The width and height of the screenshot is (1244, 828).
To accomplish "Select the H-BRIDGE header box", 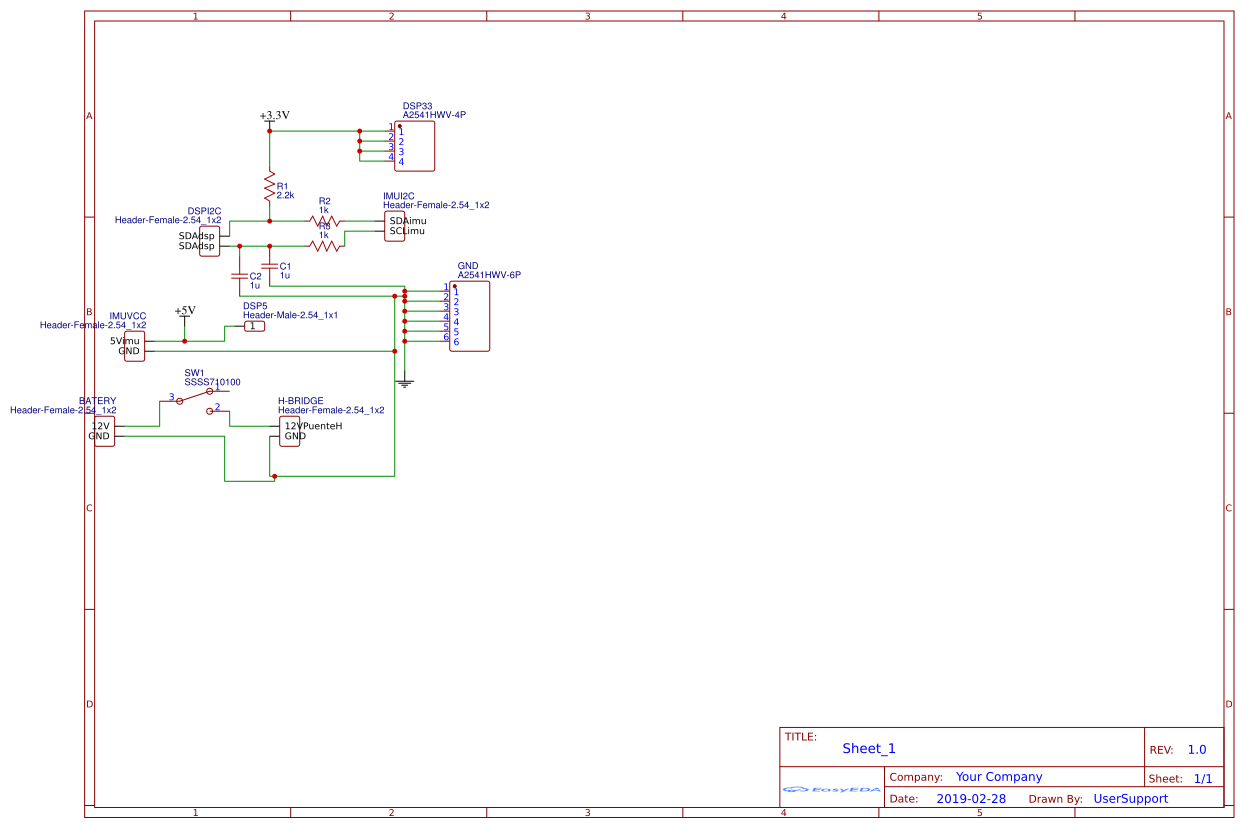I will pos(289,431).
